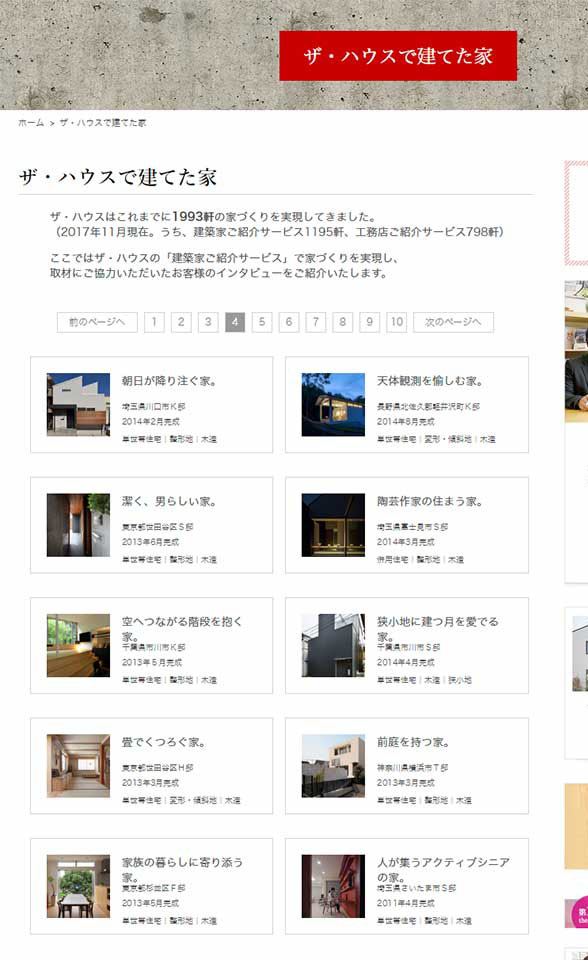This screenshot has height=960, width=588.
Task: Click 前のページへ pagination button
Action: coord(97,322)
